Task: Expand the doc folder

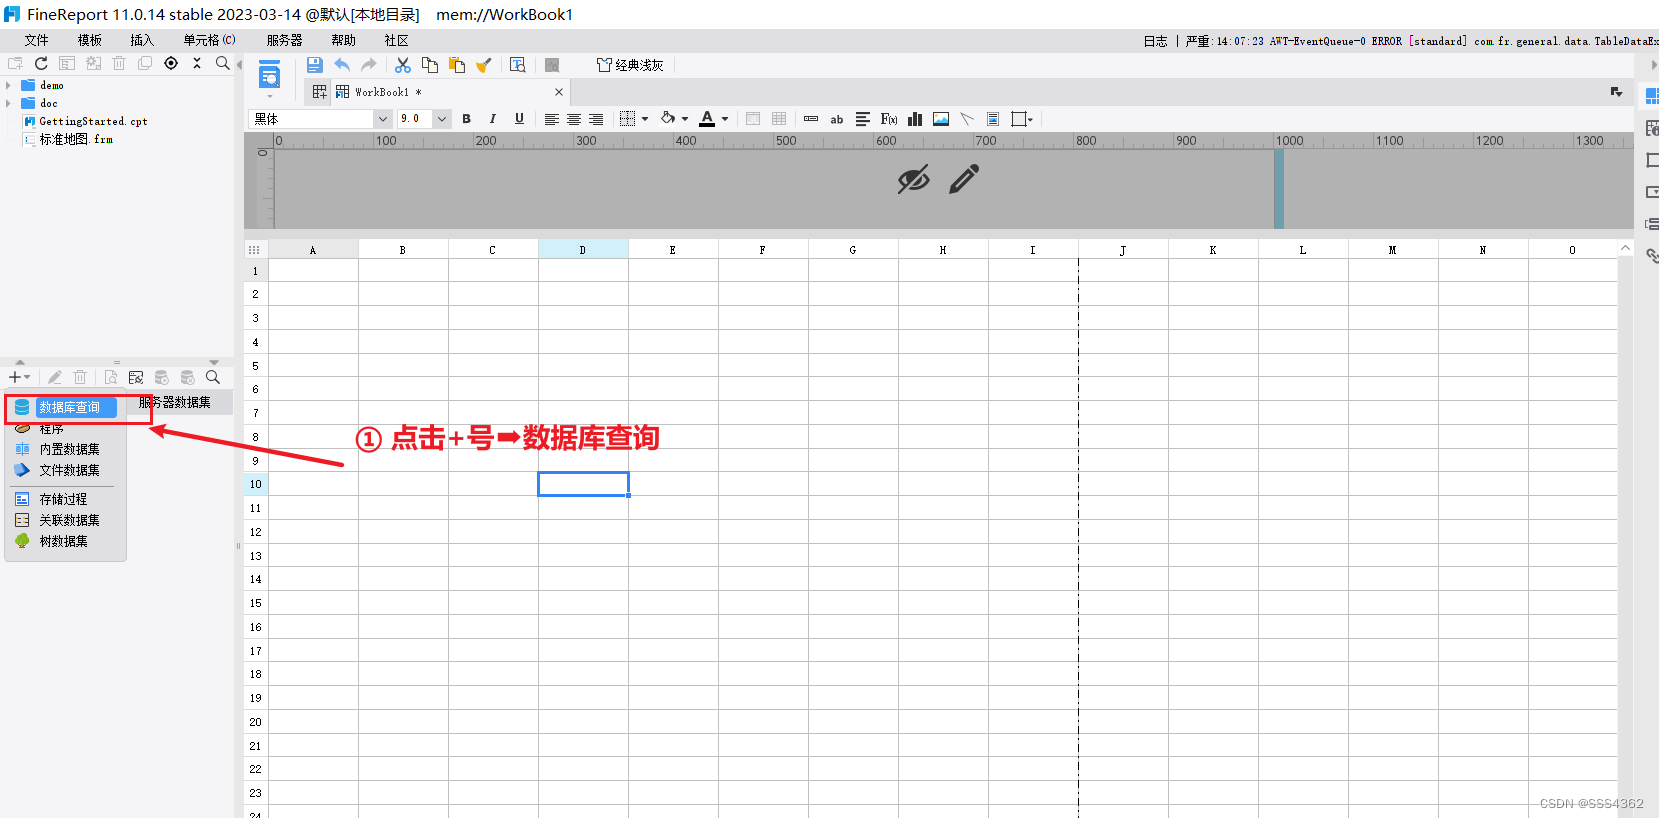Action: pyautogui.click(x=8, y=103)
